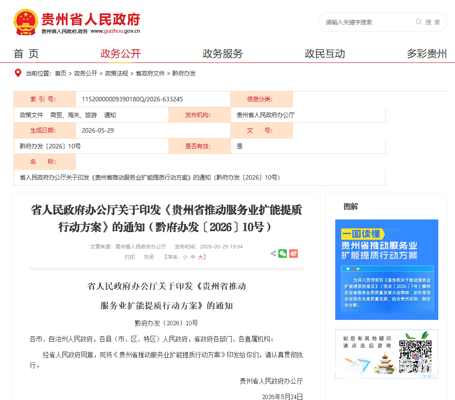Image resolution: width=455 pixels, height=400 pixels.
Task: Click the generation date 2026-05-29
Action: [x=98, y=130]
